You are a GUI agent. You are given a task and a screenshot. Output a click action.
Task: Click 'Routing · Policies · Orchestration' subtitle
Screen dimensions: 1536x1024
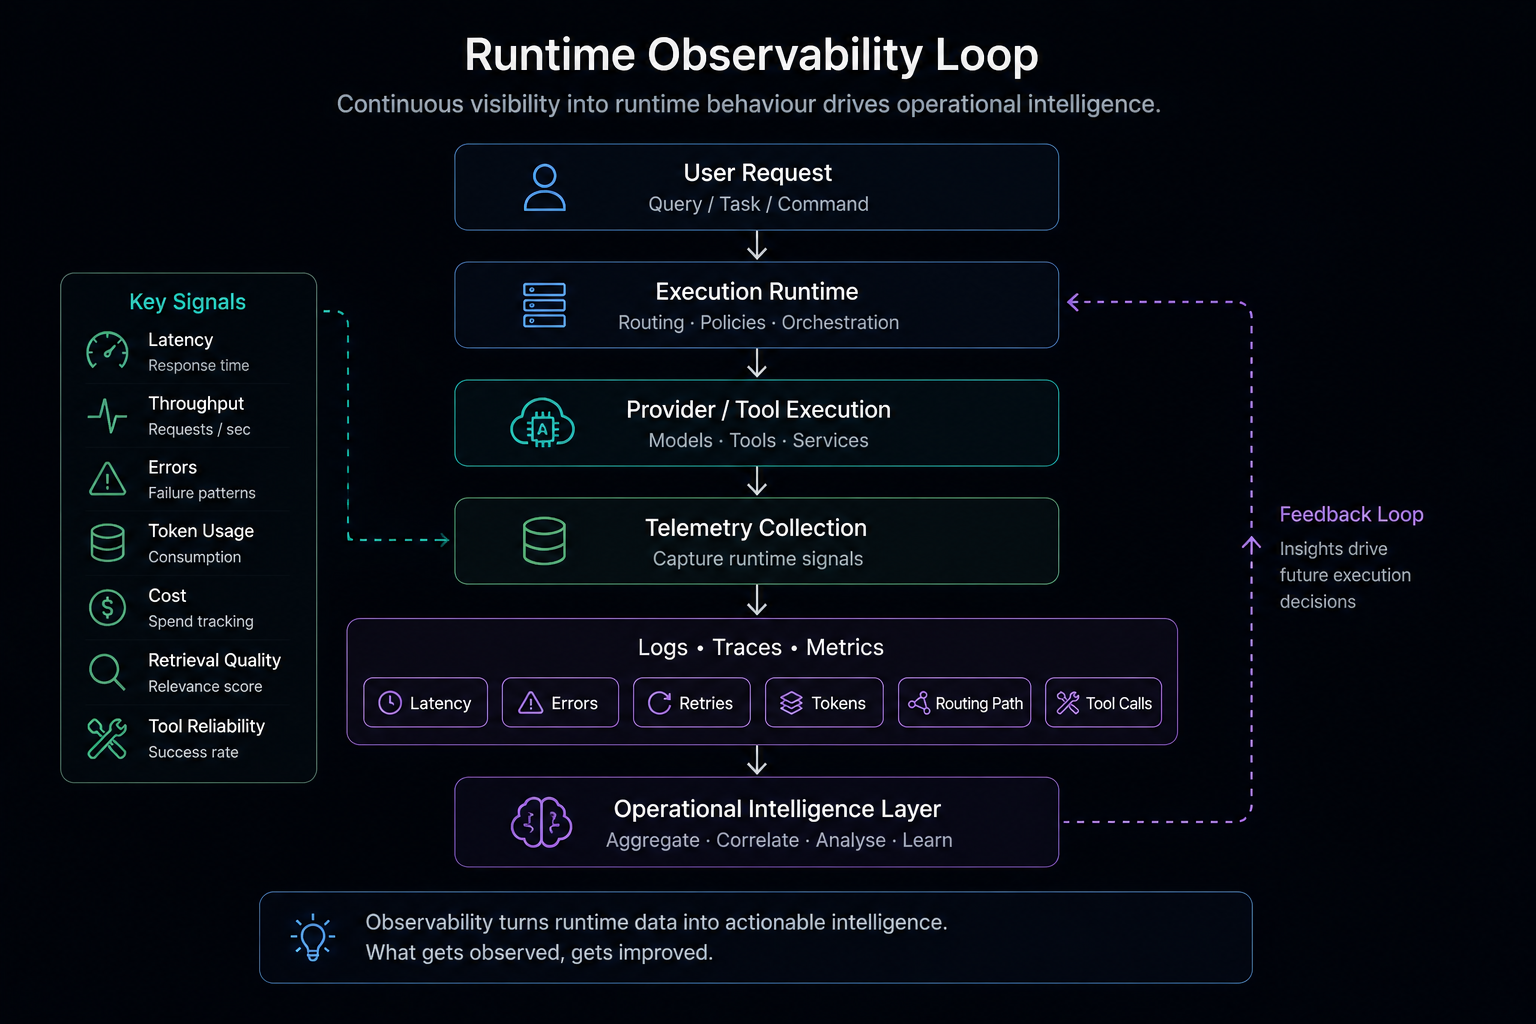(x=758, y=322)
